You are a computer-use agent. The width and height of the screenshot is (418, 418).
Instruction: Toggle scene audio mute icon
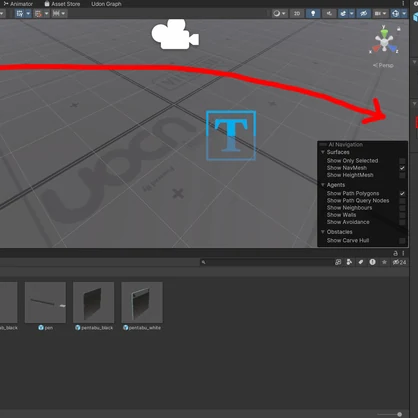pyautogui.click(x=329, y=14)
